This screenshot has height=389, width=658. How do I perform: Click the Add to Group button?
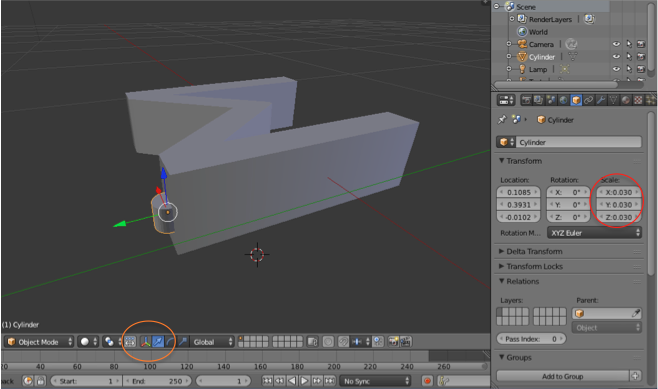[x=563, y=376]
